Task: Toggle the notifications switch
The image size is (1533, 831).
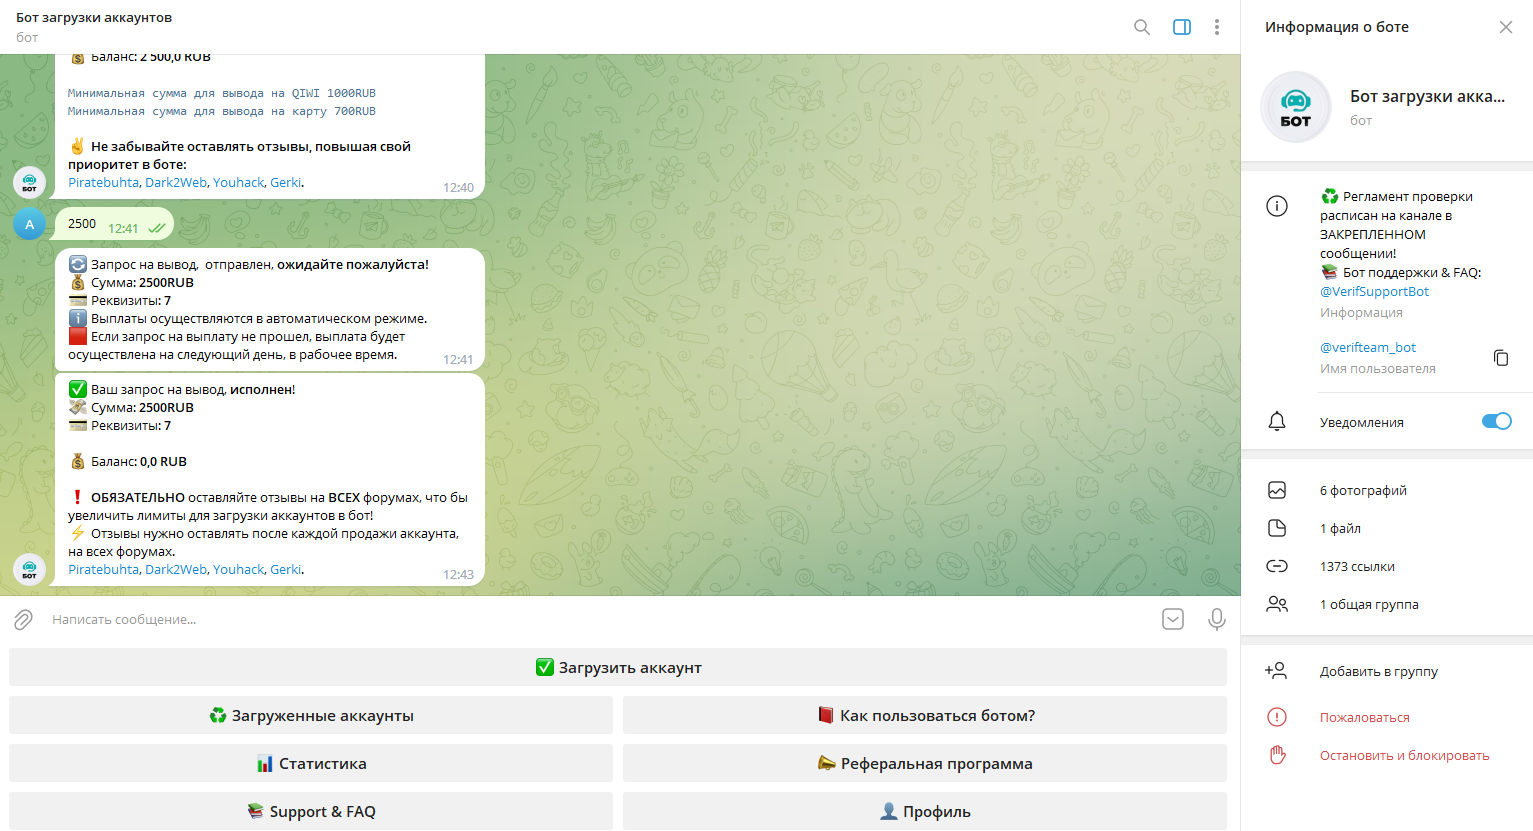Action: [1496, 421]
